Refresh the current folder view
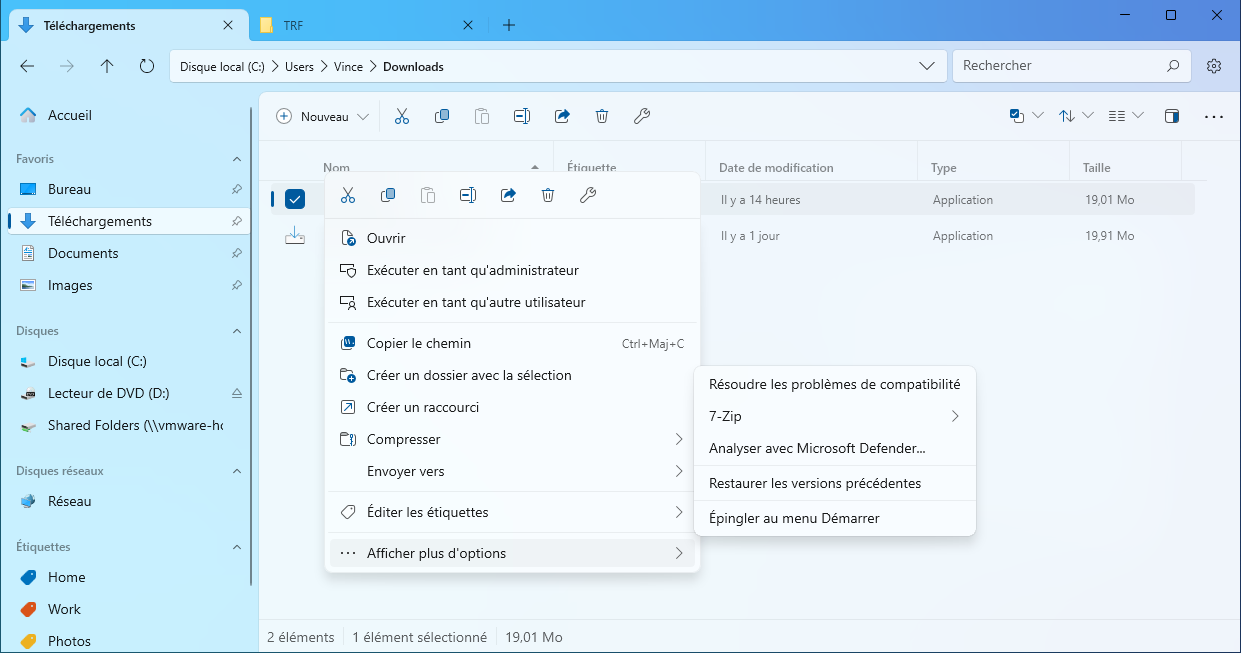This screenshot has width=1241, height=653. 147,67
